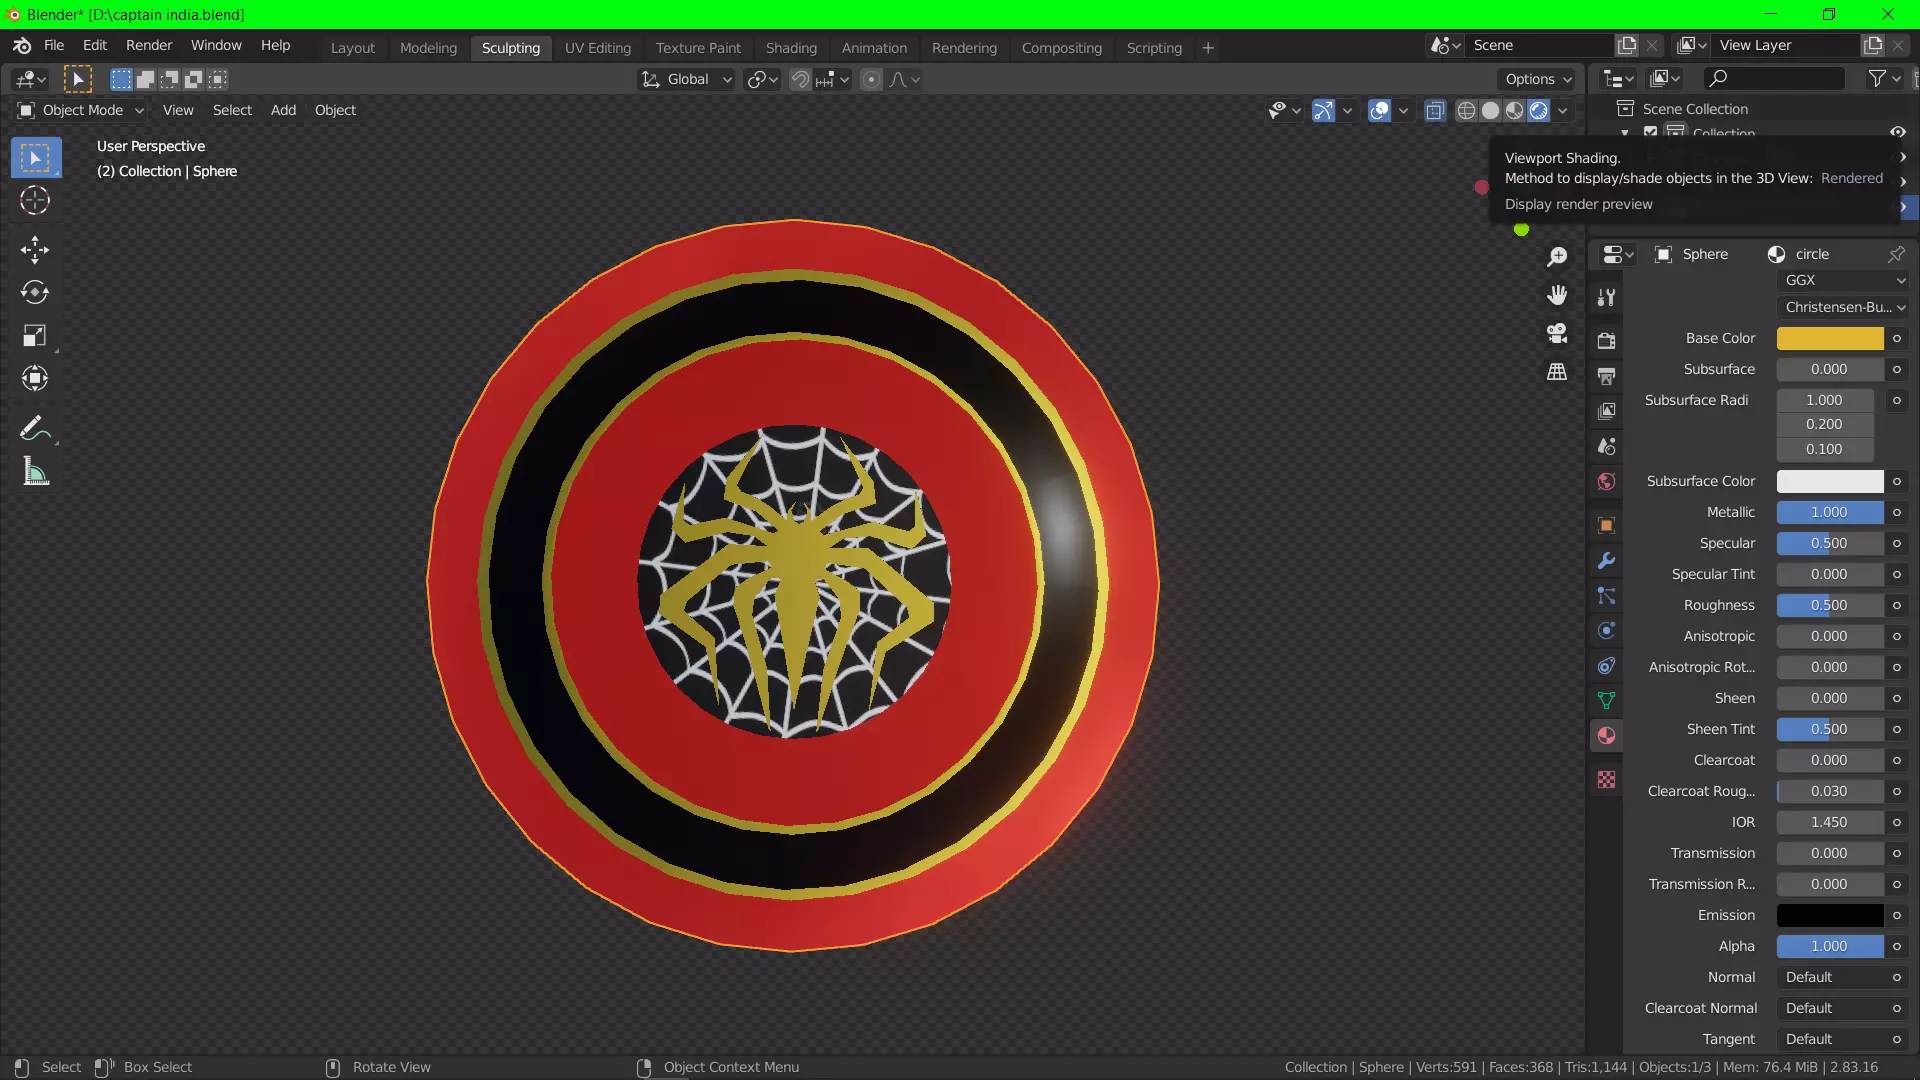The image size is (1920, 1080).
Task: Open Active Tool properties tab
Action: (x=1607, y=297)
